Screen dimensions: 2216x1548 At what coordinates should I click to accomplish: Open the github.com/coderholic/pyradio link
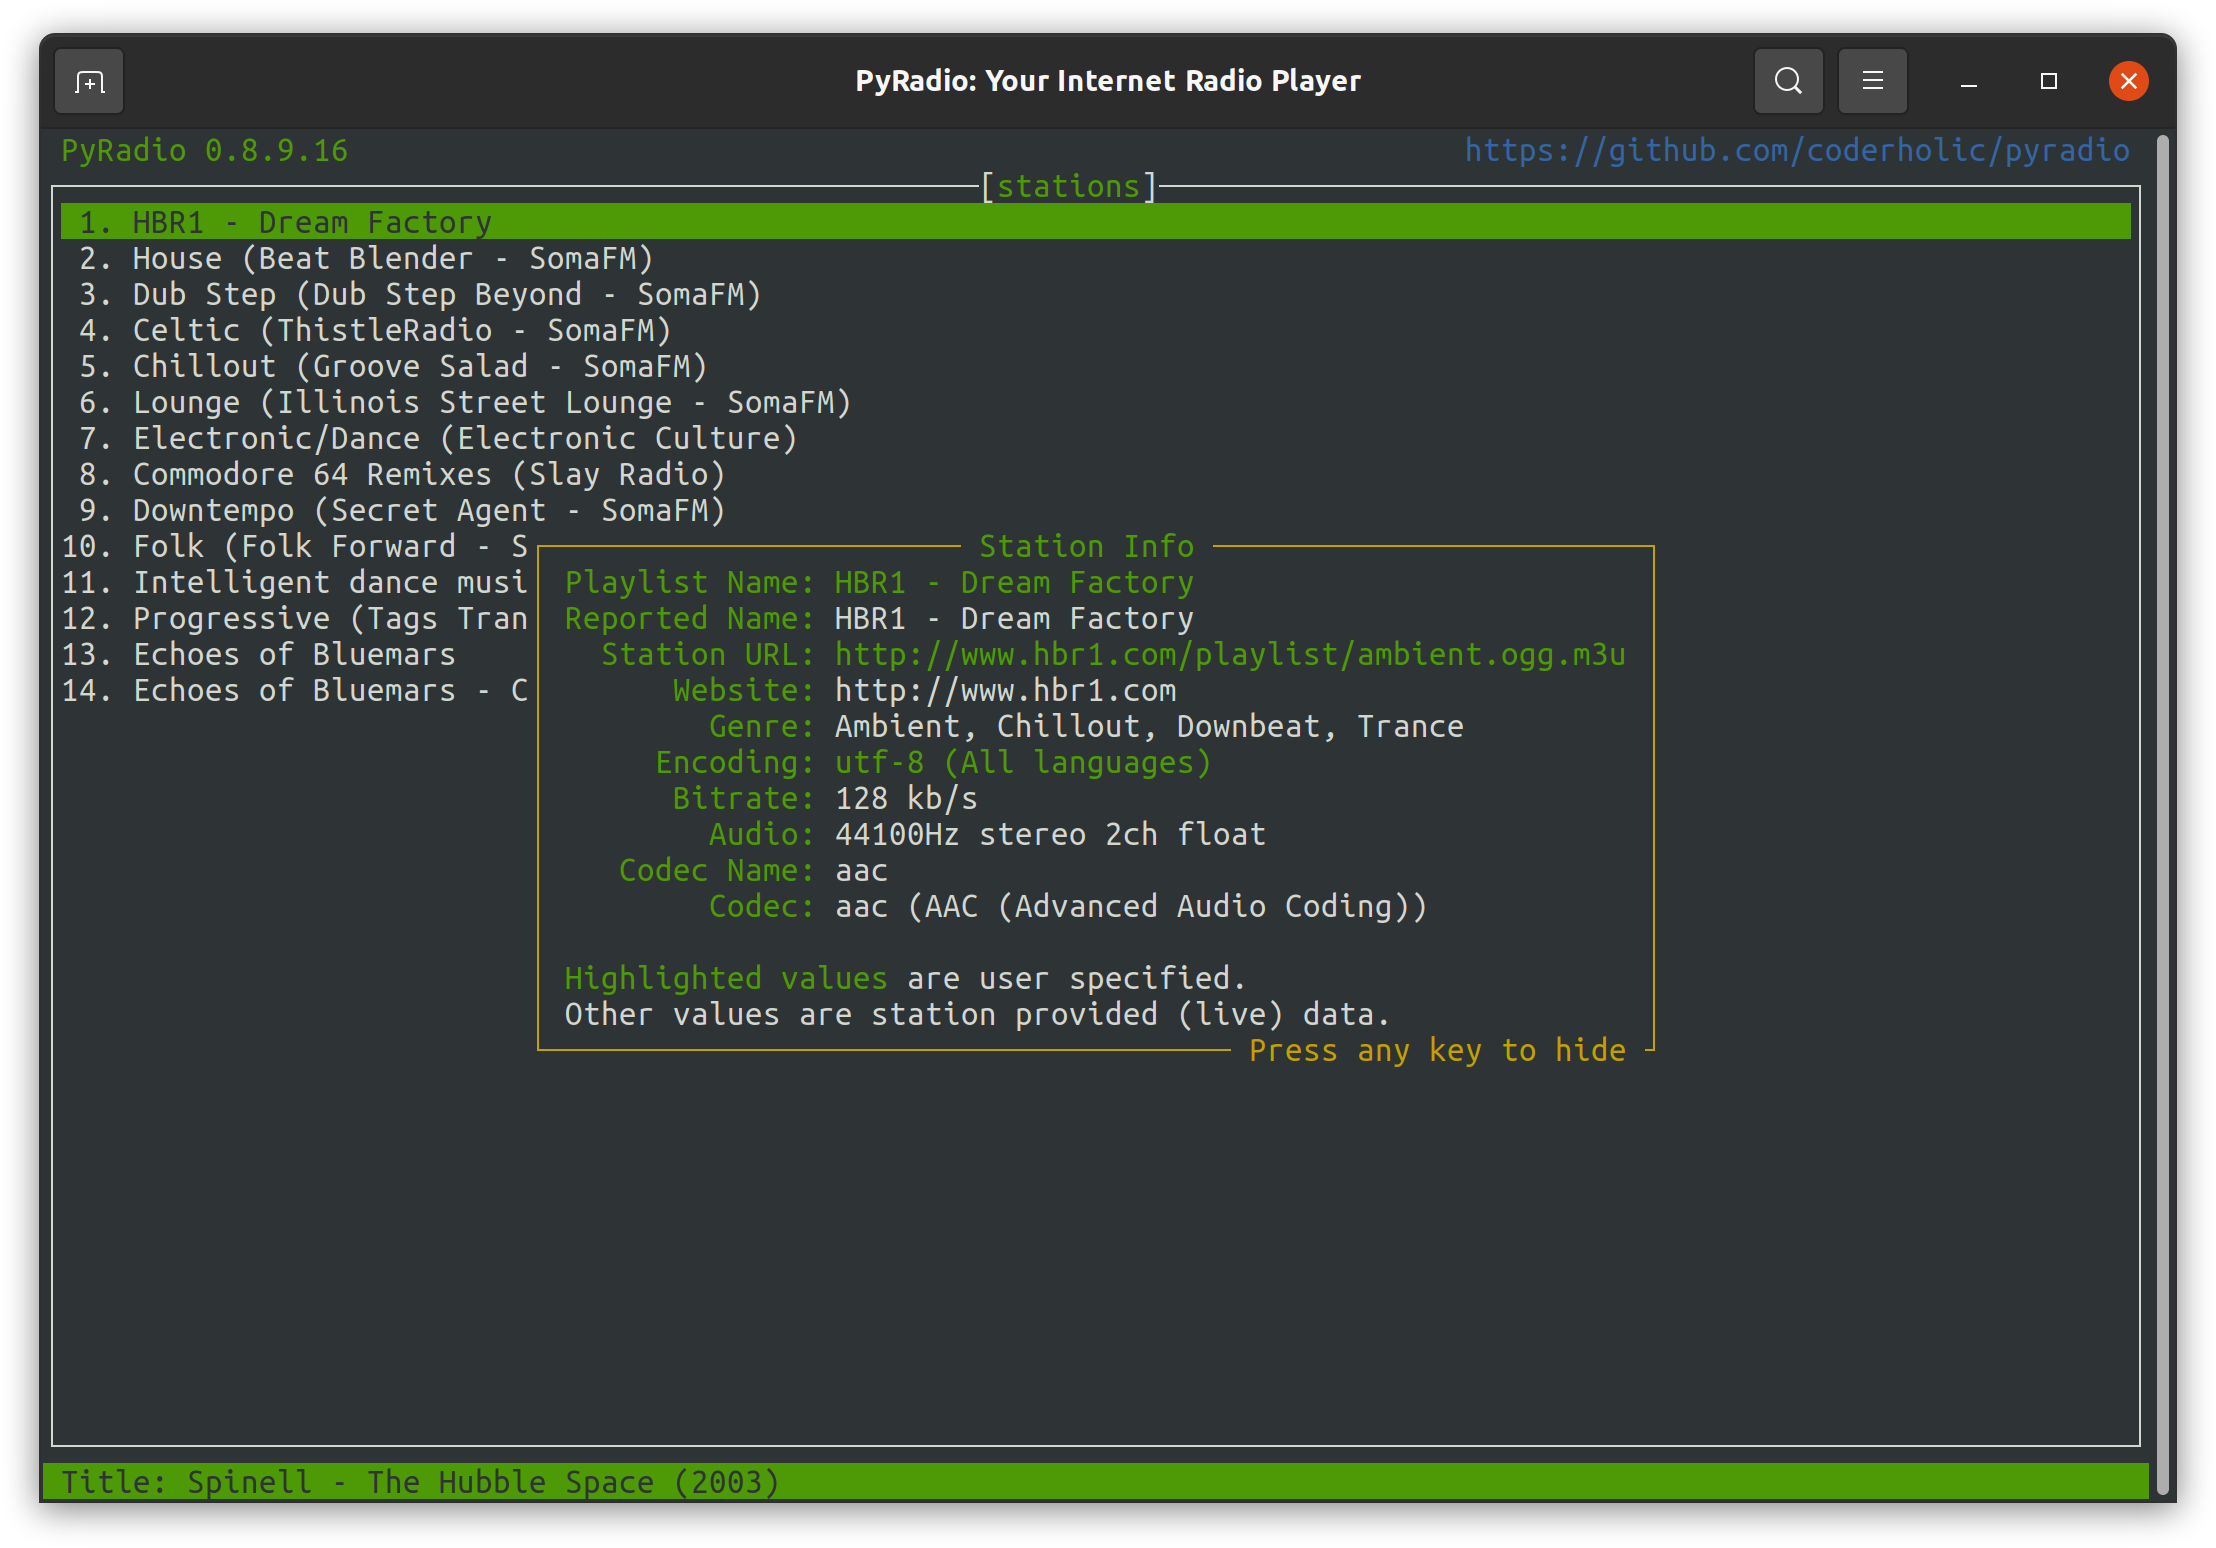(1797, 150)
